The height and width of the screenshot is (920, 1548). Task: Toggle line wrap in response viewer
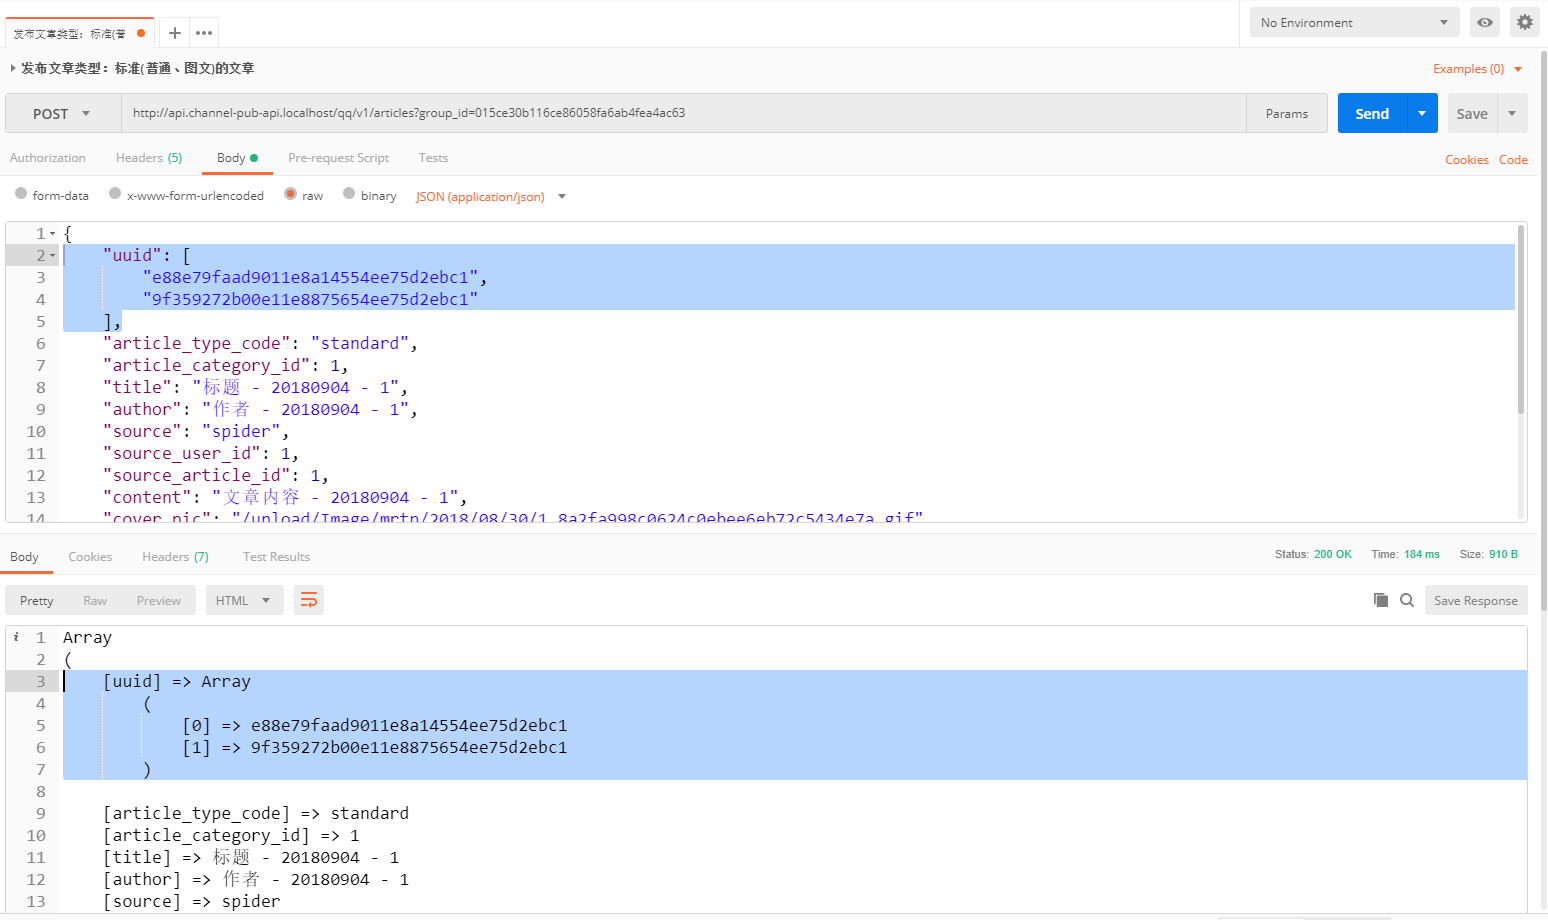[309, 600]
